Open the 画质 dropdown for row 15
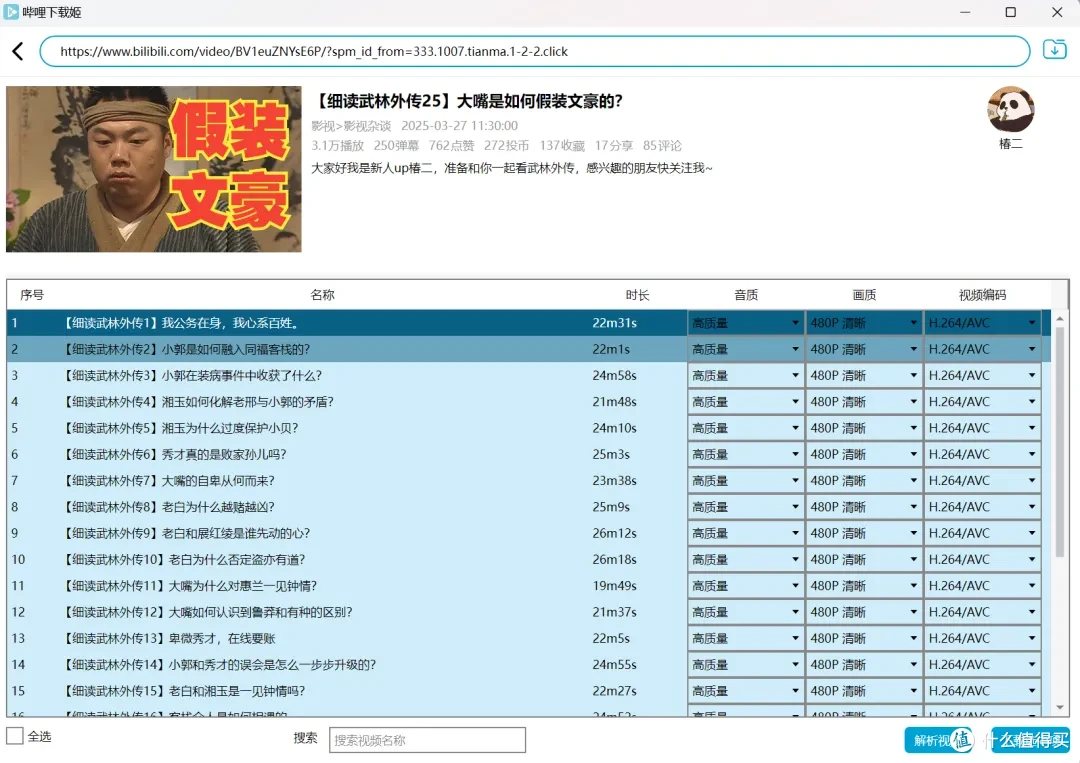This screenshot has height=763, width=1080. pyautogui.click(x=864, y=691)
